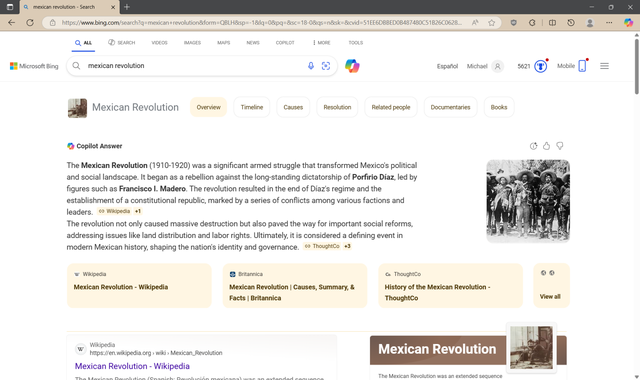640x380 pixels.
Task: Expand the MORE search categories menu
Action: point(322,42)
